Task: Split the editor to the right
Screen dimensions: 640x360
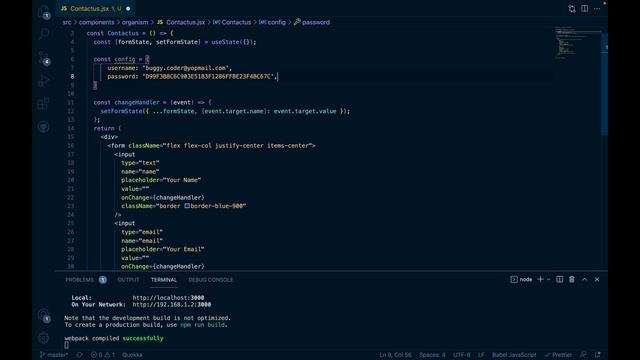Action: [584, 9]
